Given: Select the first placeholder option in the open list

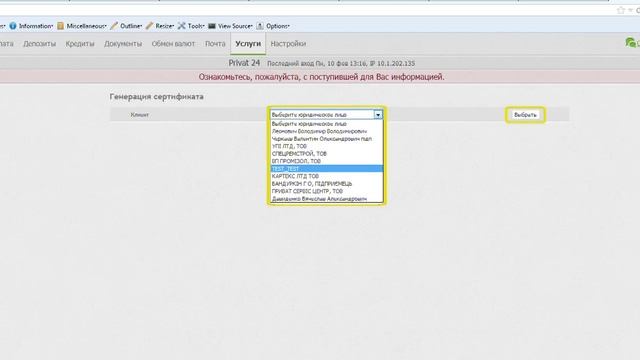Looking at the screenshot, I should coord(327,124).
